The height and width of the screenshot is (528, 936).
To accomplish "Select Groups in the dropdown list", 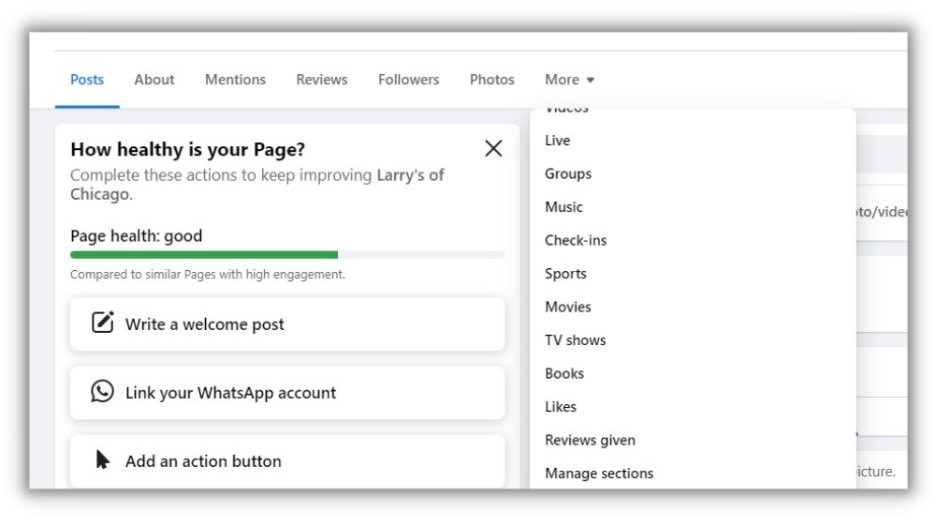I will point(568,174).
